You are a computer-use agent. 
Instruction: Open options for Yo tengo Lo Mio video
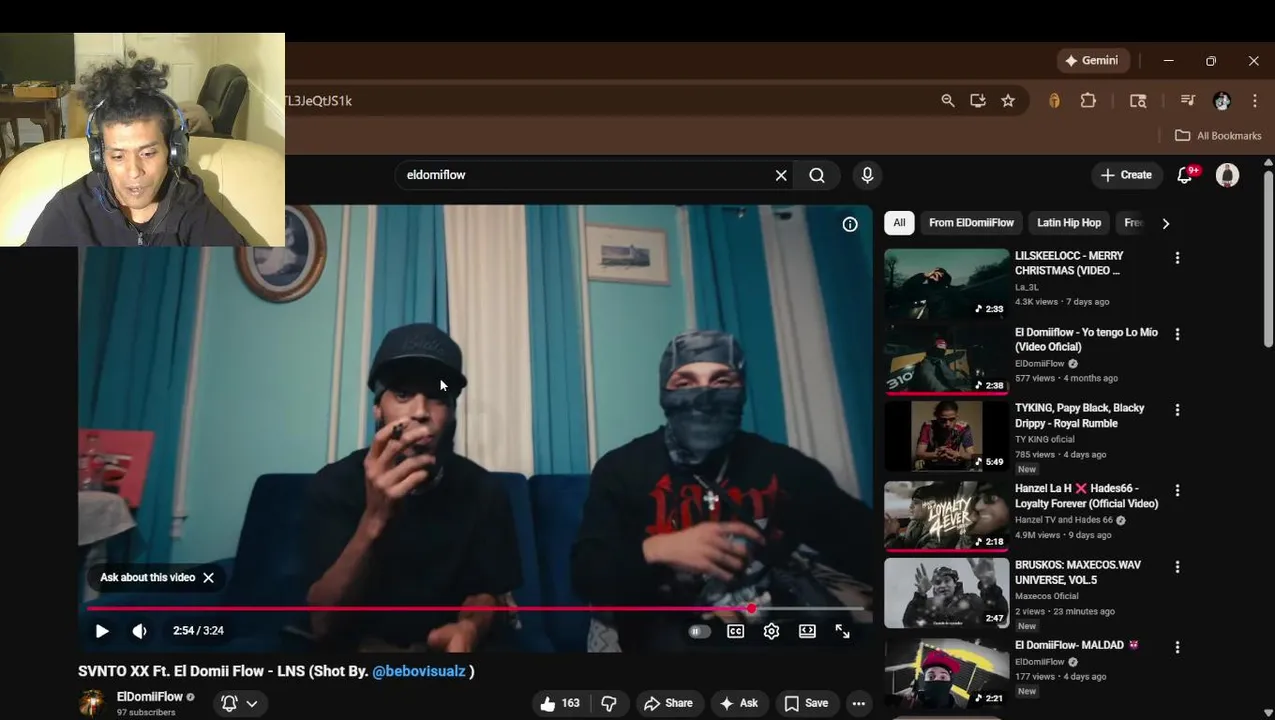[x=1177, y=334]
